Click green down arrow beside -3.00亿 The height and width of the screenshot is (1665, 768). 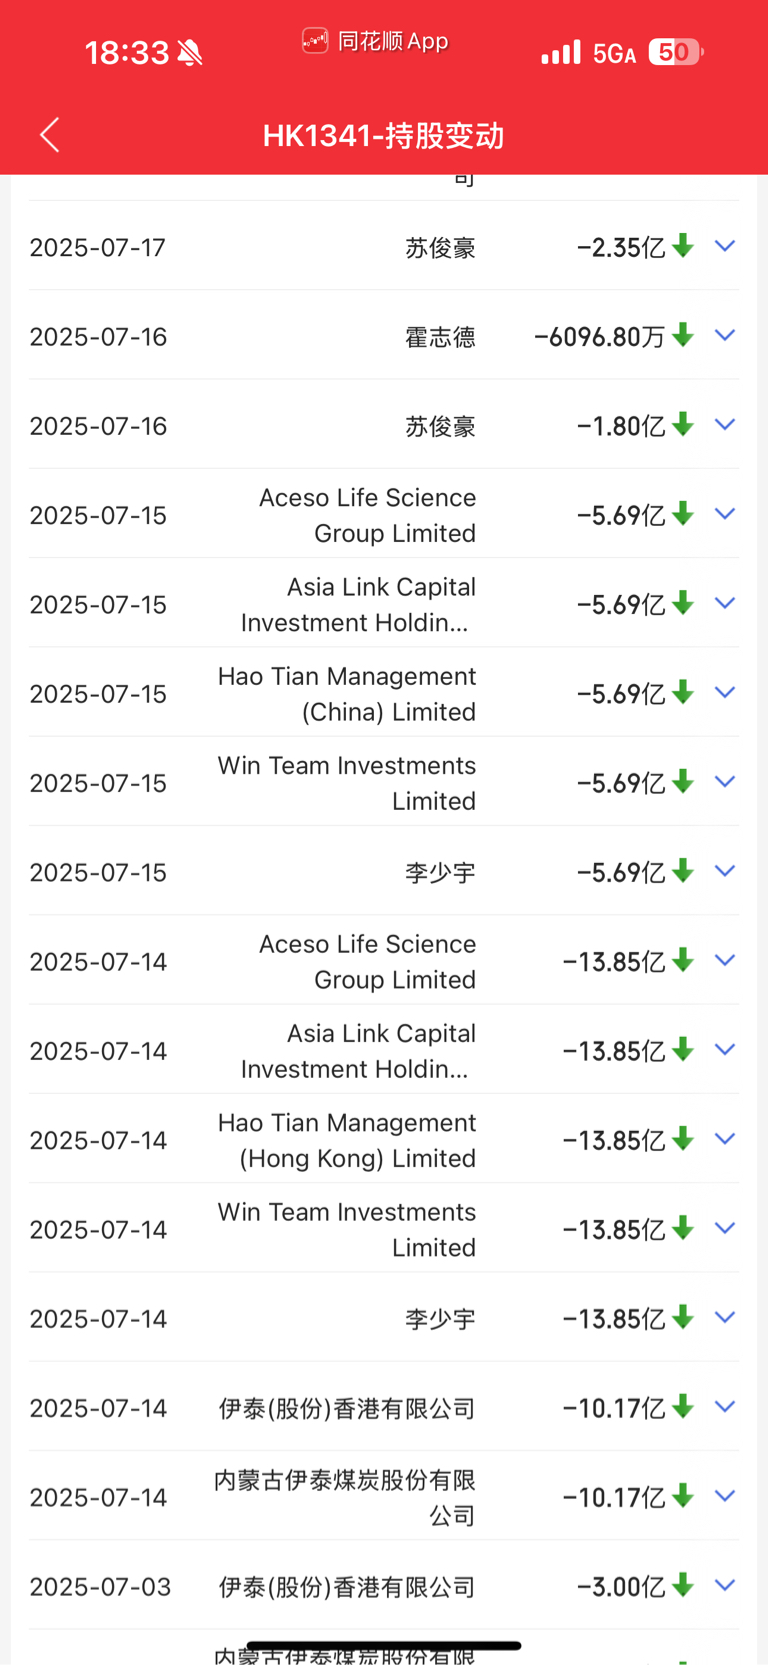pos(683,1585)
